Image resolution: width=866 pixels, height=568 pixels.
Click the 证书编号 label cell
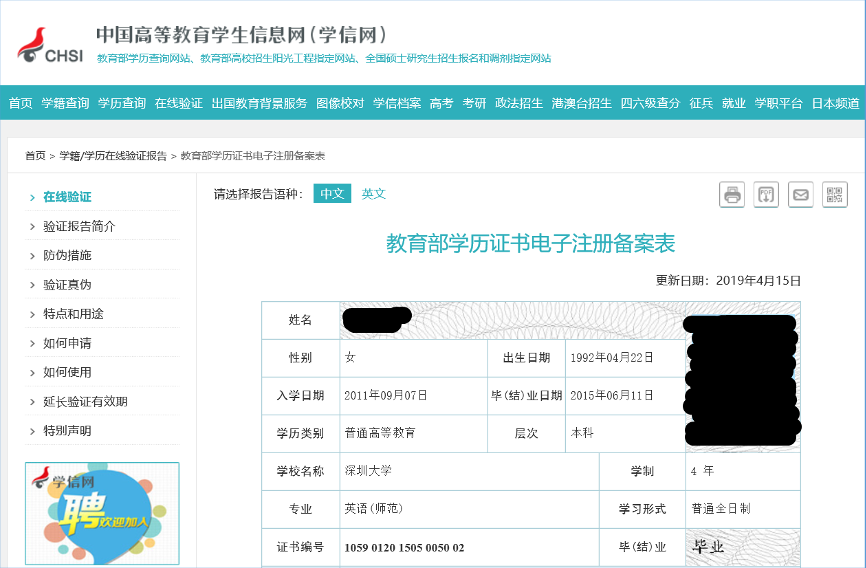(x=300, y=547)
